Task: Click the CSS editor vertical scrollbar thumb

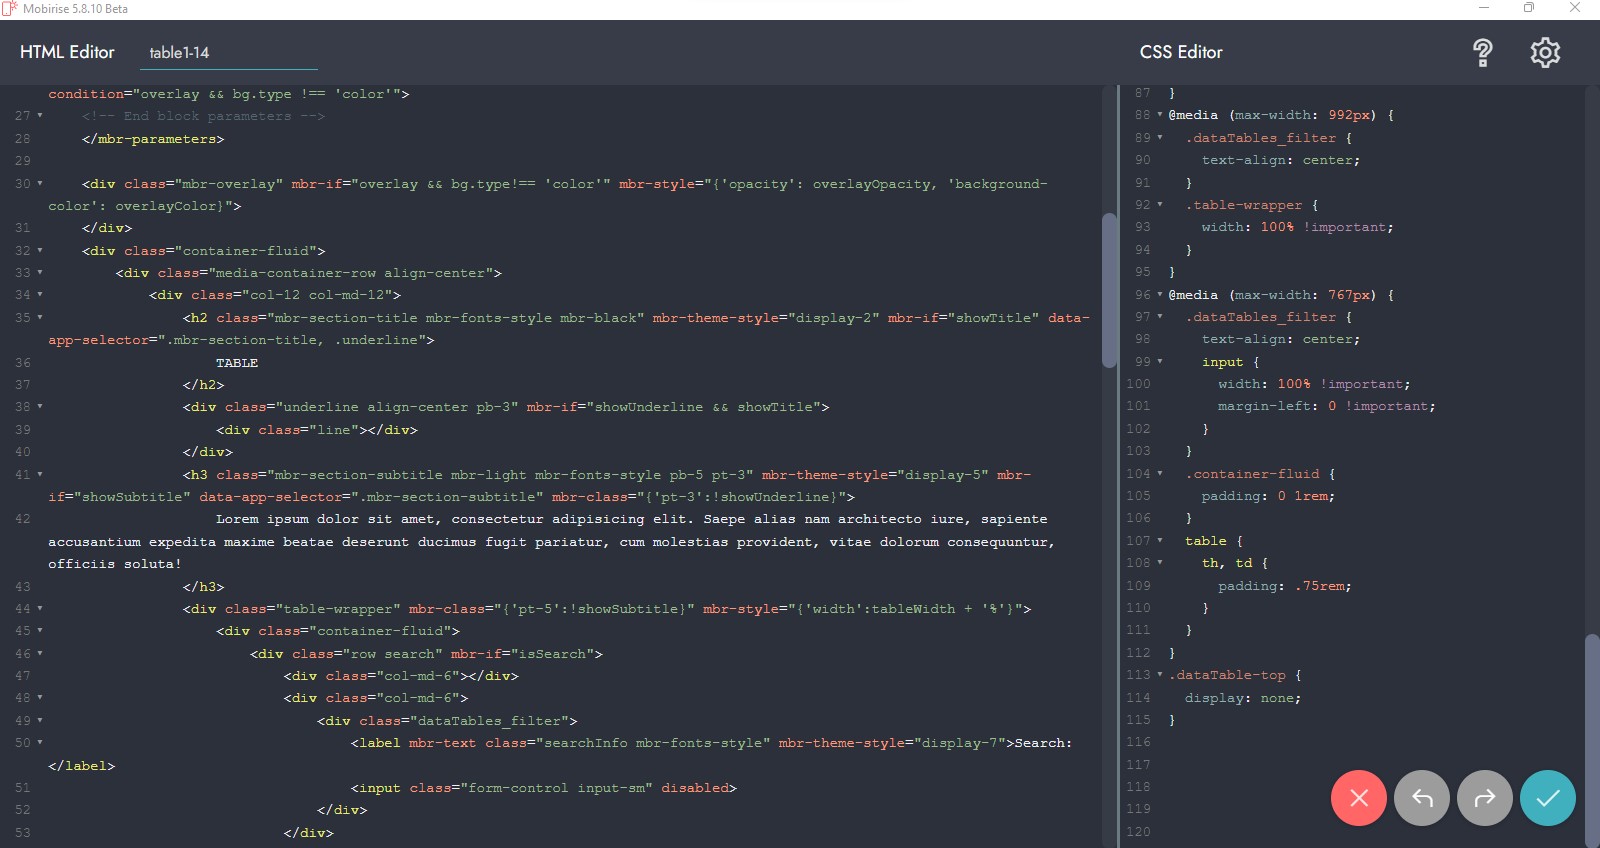Action: pyautogui.click(x=1592, y=740)
